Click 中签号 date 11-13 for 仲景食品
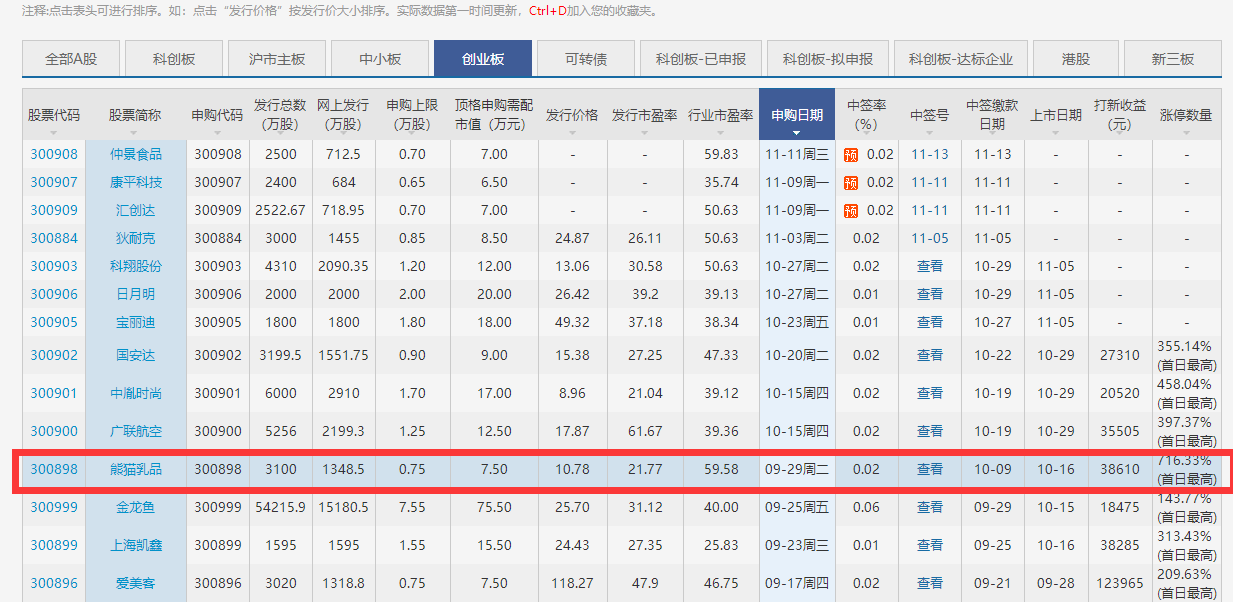This screenshot has width=1233, height=602. (x=930, y=154)
